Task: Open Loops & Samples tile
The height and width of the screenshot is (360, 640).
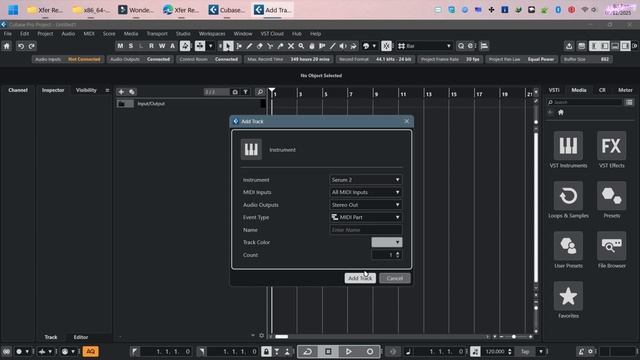Action: pyautogui.click(x=568, y=196)
